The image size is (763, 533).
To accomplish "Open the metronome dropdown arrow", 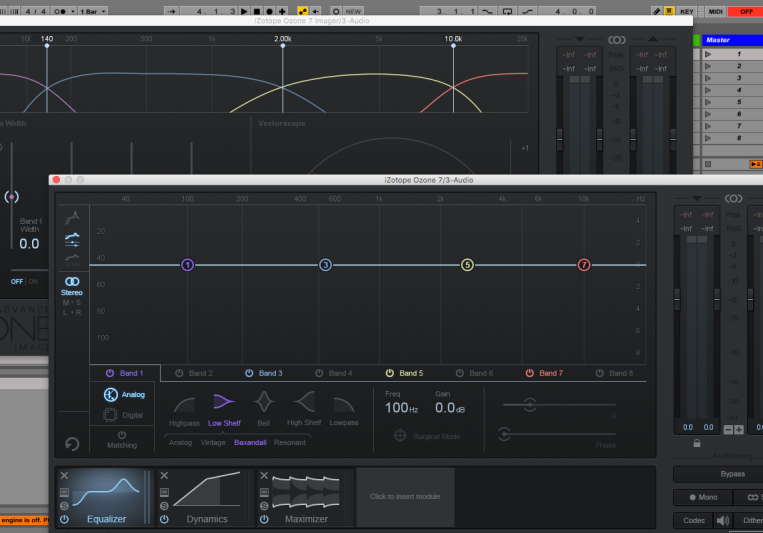I will (73, 11).
